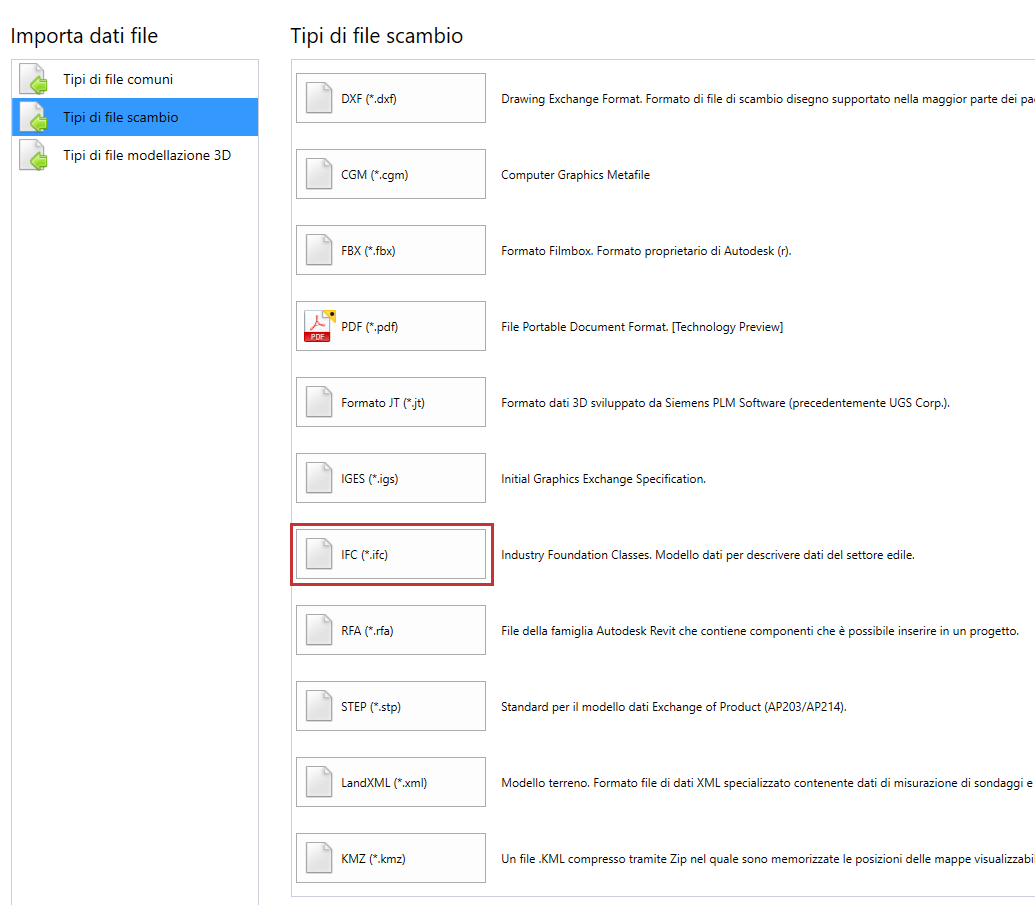This screenshot has width=1035, height=905.
Task: Click the KMZ file page icon
Action: pos(318,858)
